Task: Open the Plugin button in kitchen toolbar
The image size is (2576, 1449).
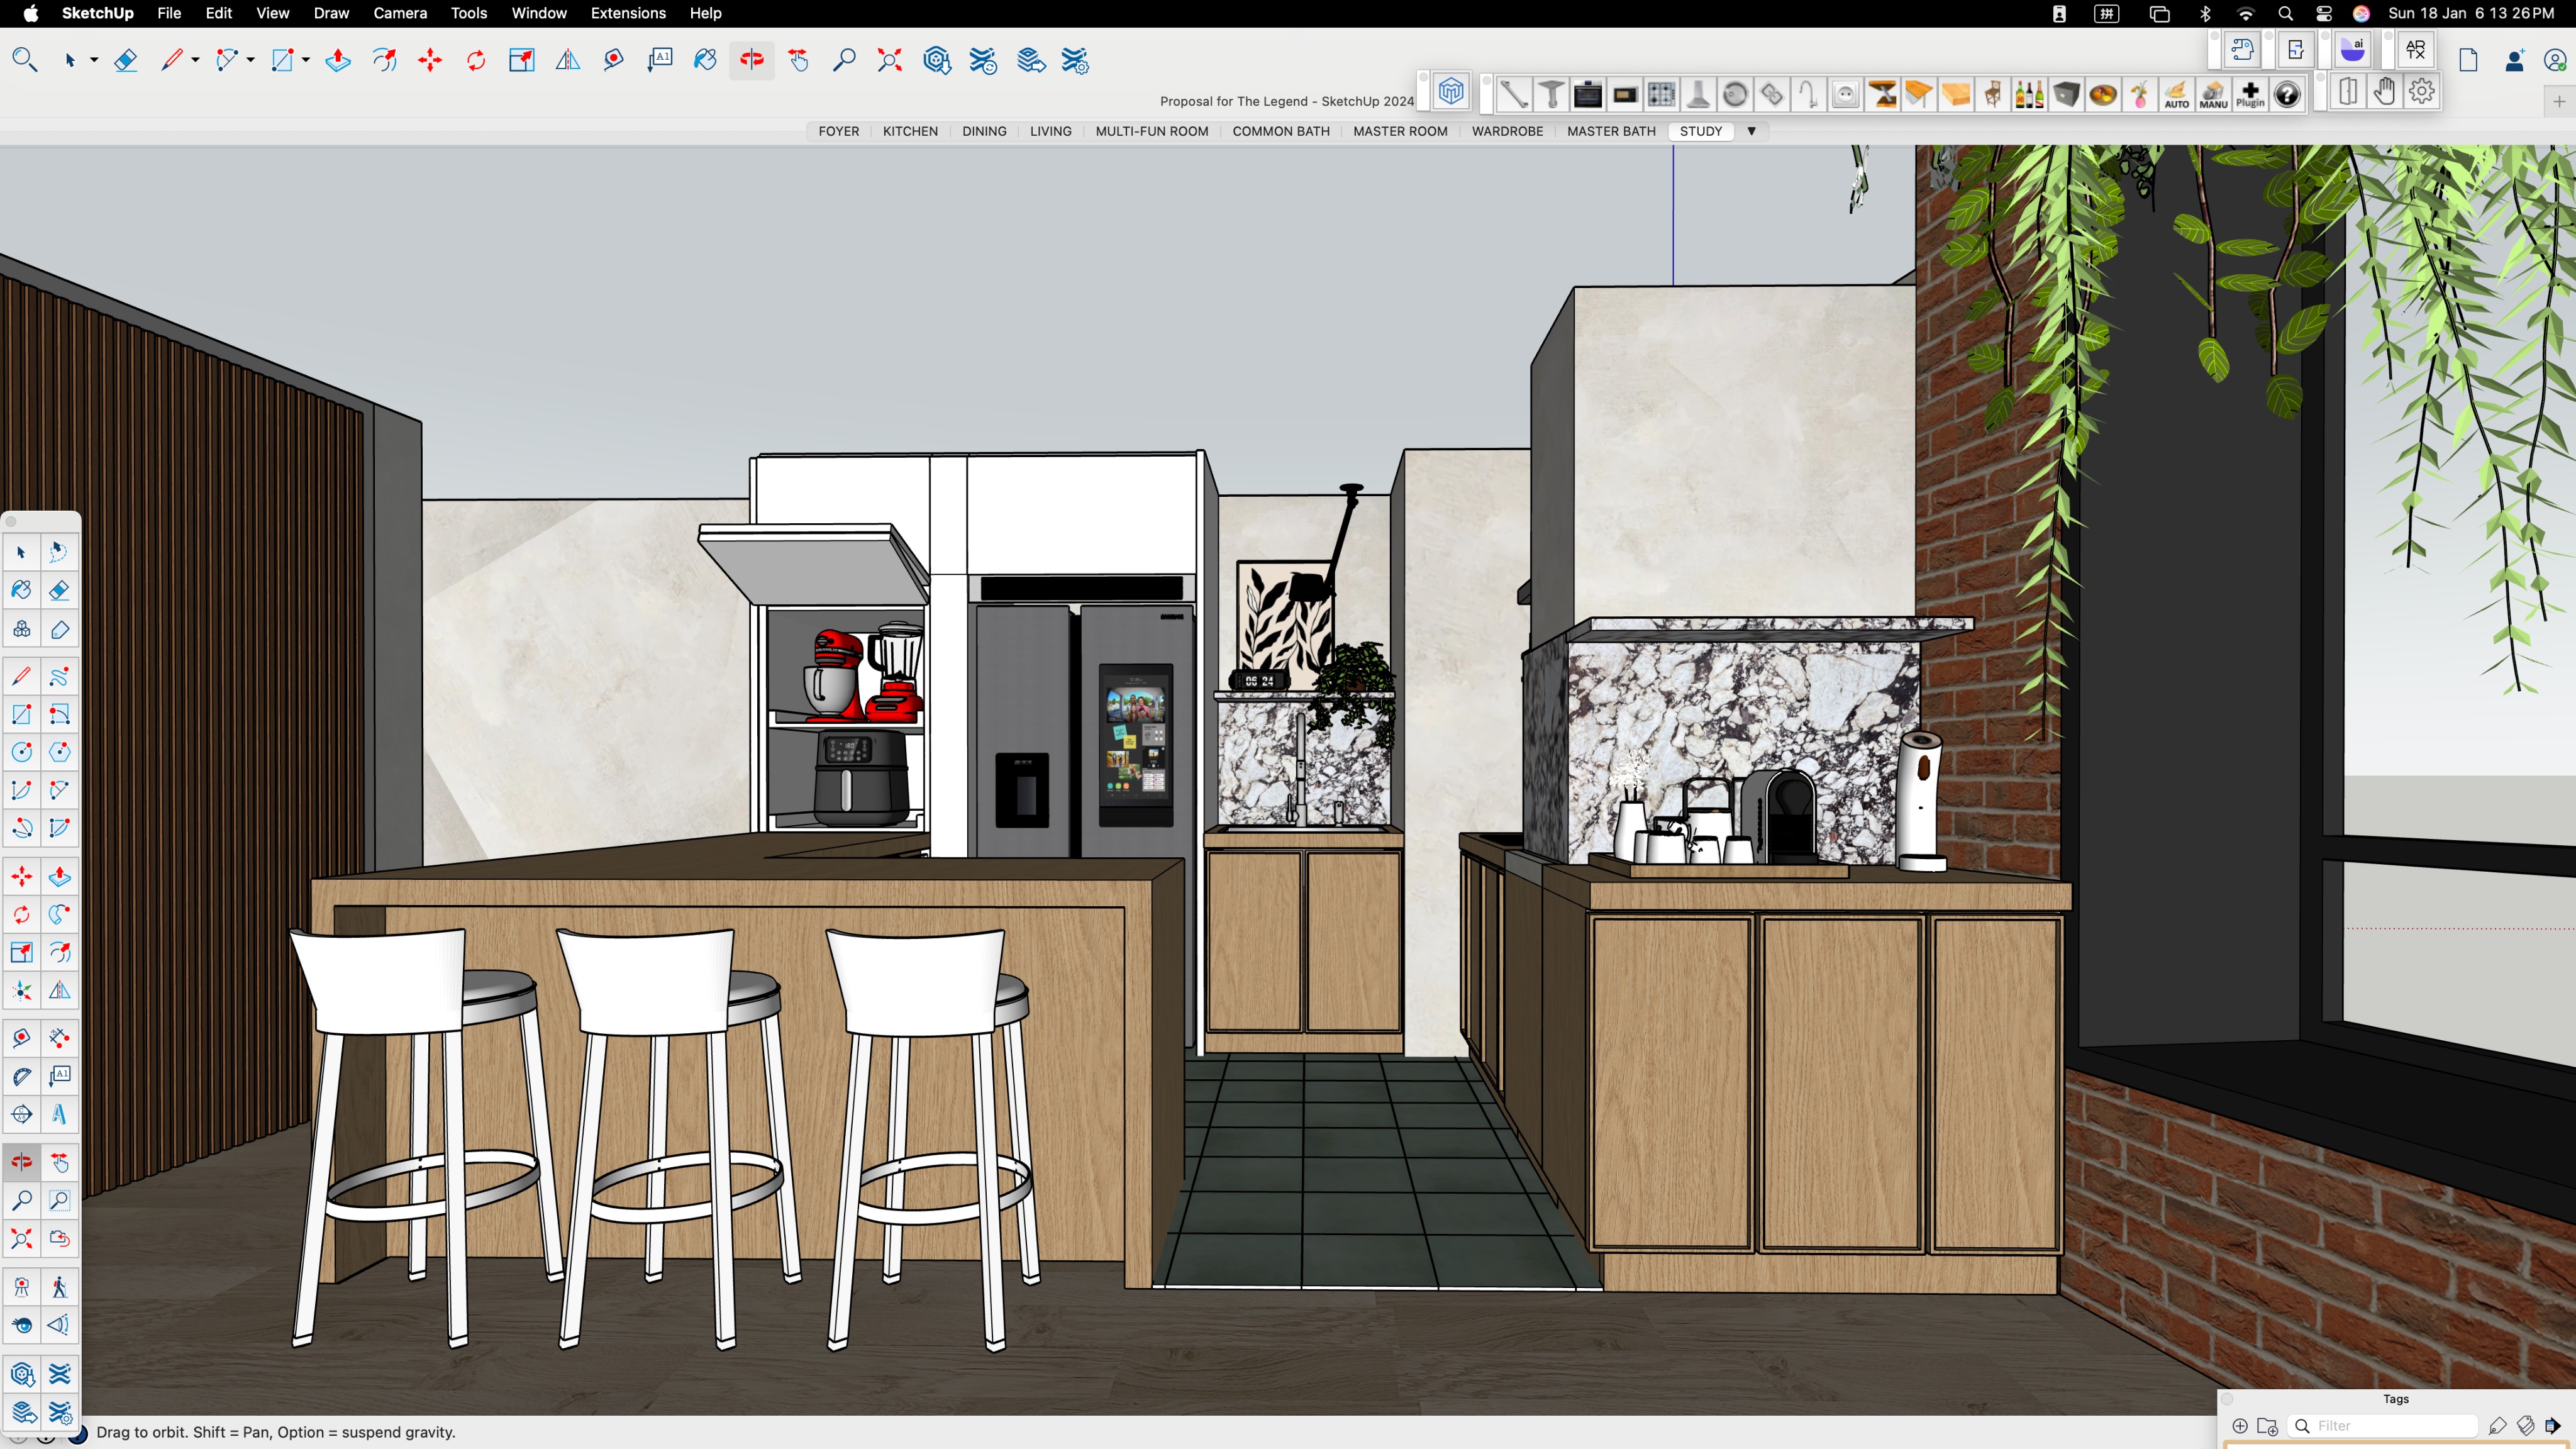Action: pyautogui.click(x=2250, y=95)
